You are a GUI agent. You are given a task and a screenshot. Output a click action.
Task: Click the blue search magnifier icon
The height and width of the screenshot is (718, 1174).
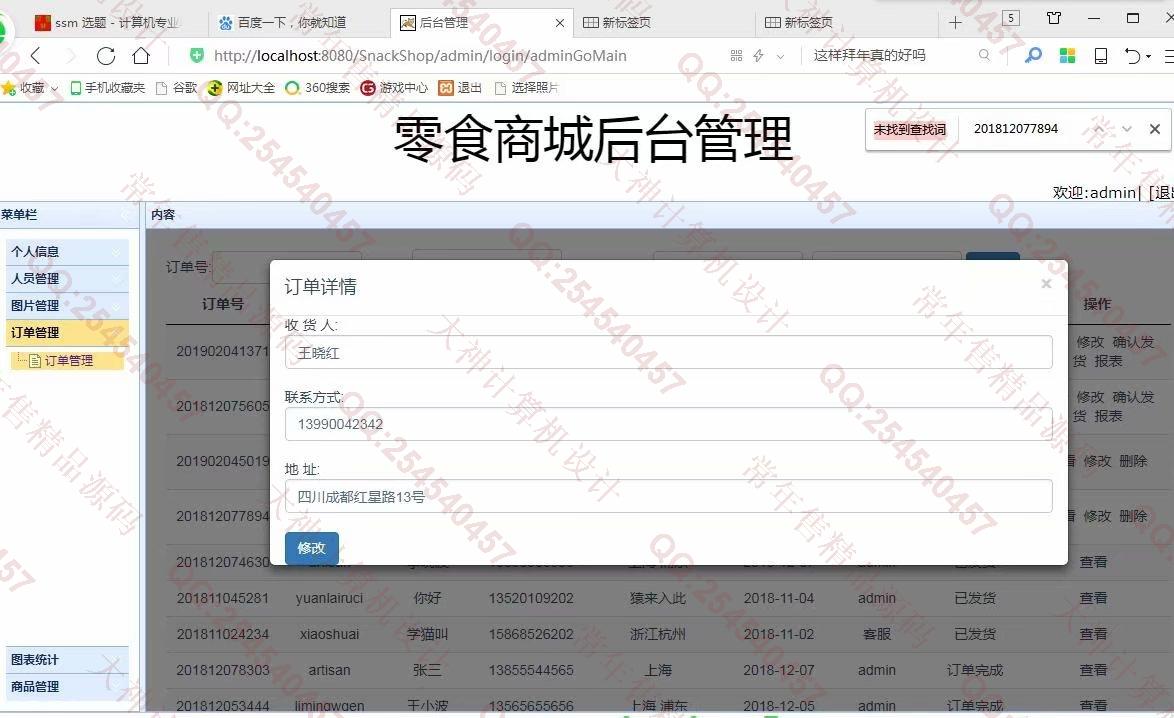pos(1033,56)
